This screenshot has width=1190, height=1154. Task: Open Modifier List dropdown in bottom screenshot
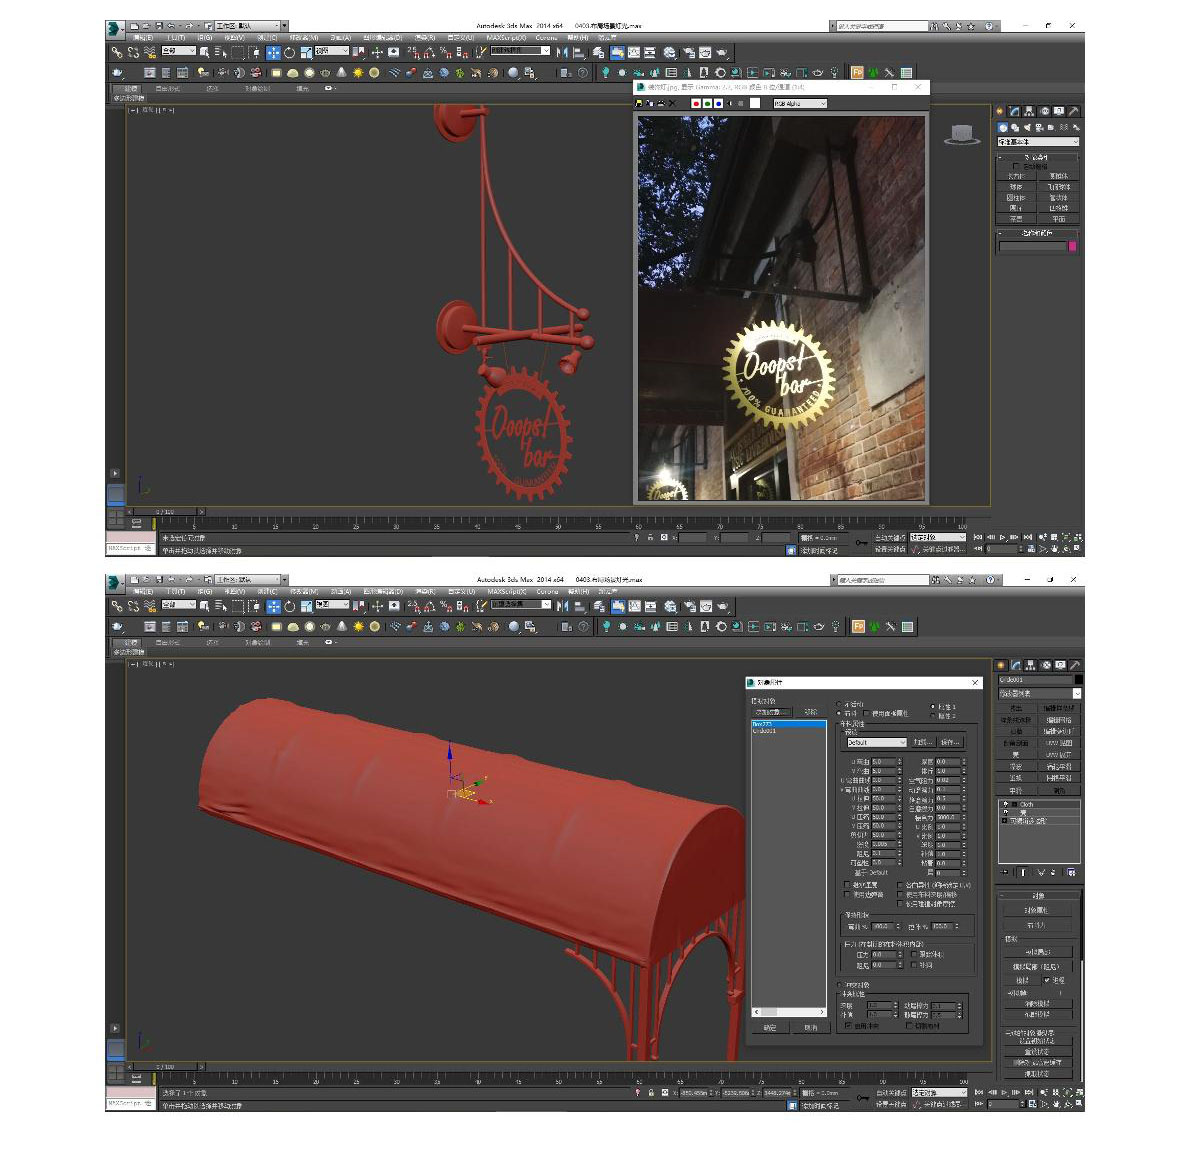coord(1039,693)
